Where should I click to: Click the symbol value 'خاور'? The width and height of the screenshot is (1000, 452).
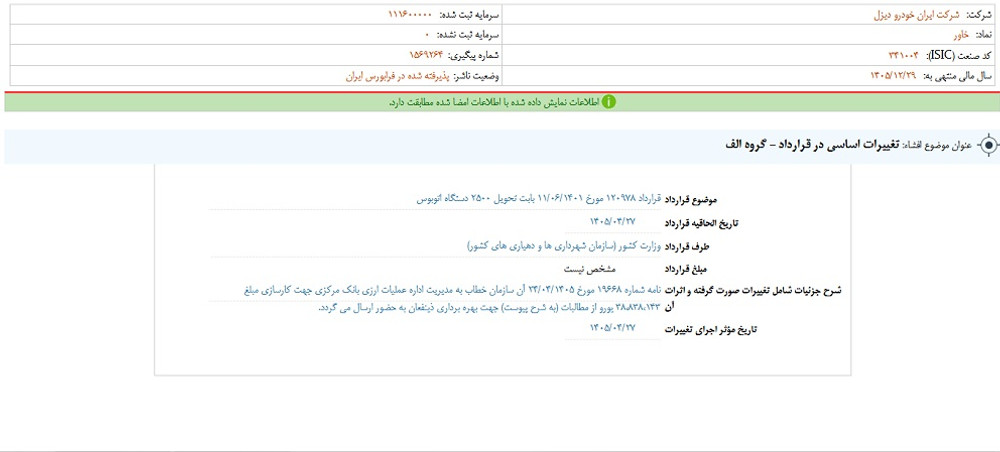(x=959, y=35)
